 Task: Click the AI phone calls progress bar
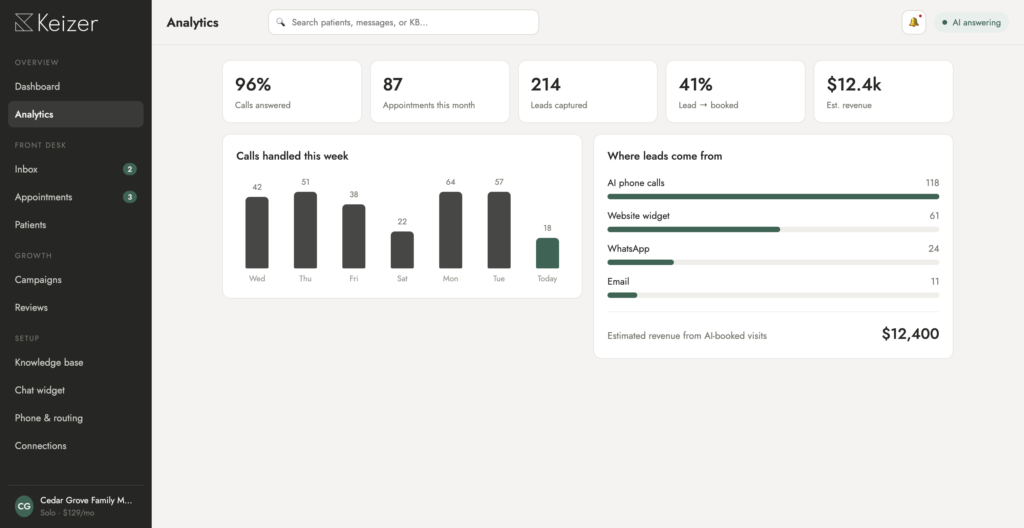click(773, 197)
